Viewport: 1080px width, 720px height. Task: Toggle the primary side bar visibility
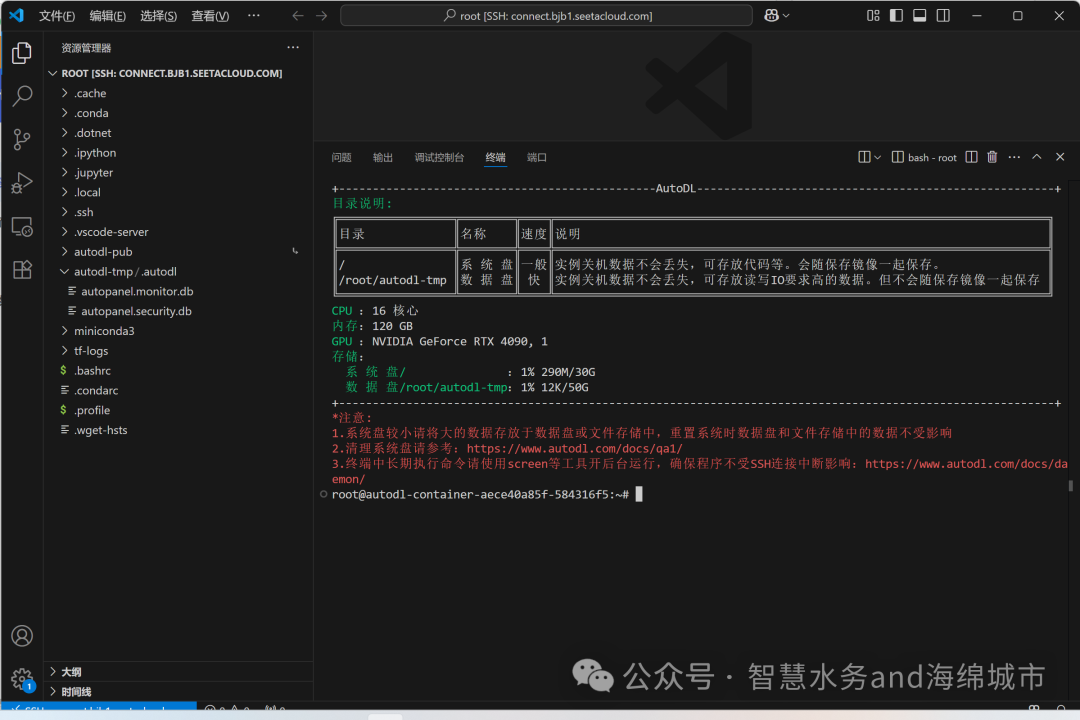coord(896,15)
